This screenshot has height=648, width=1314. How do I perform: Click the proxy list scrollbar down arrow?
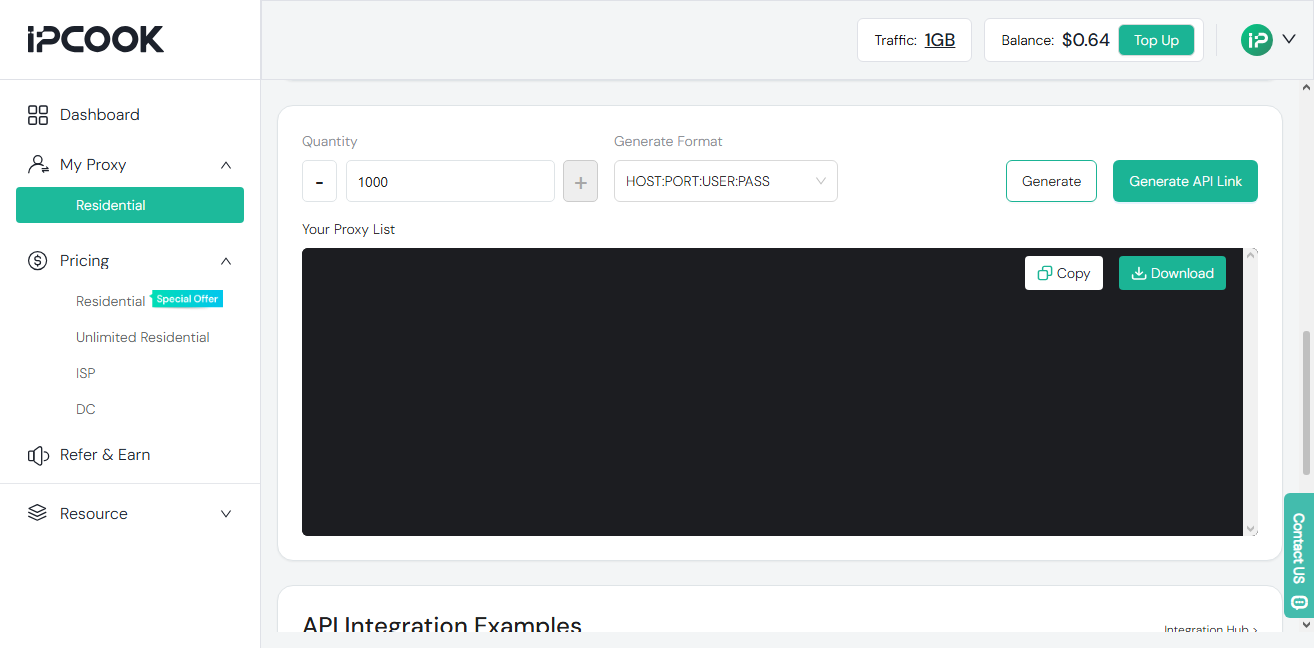[x=1251, y=529]
